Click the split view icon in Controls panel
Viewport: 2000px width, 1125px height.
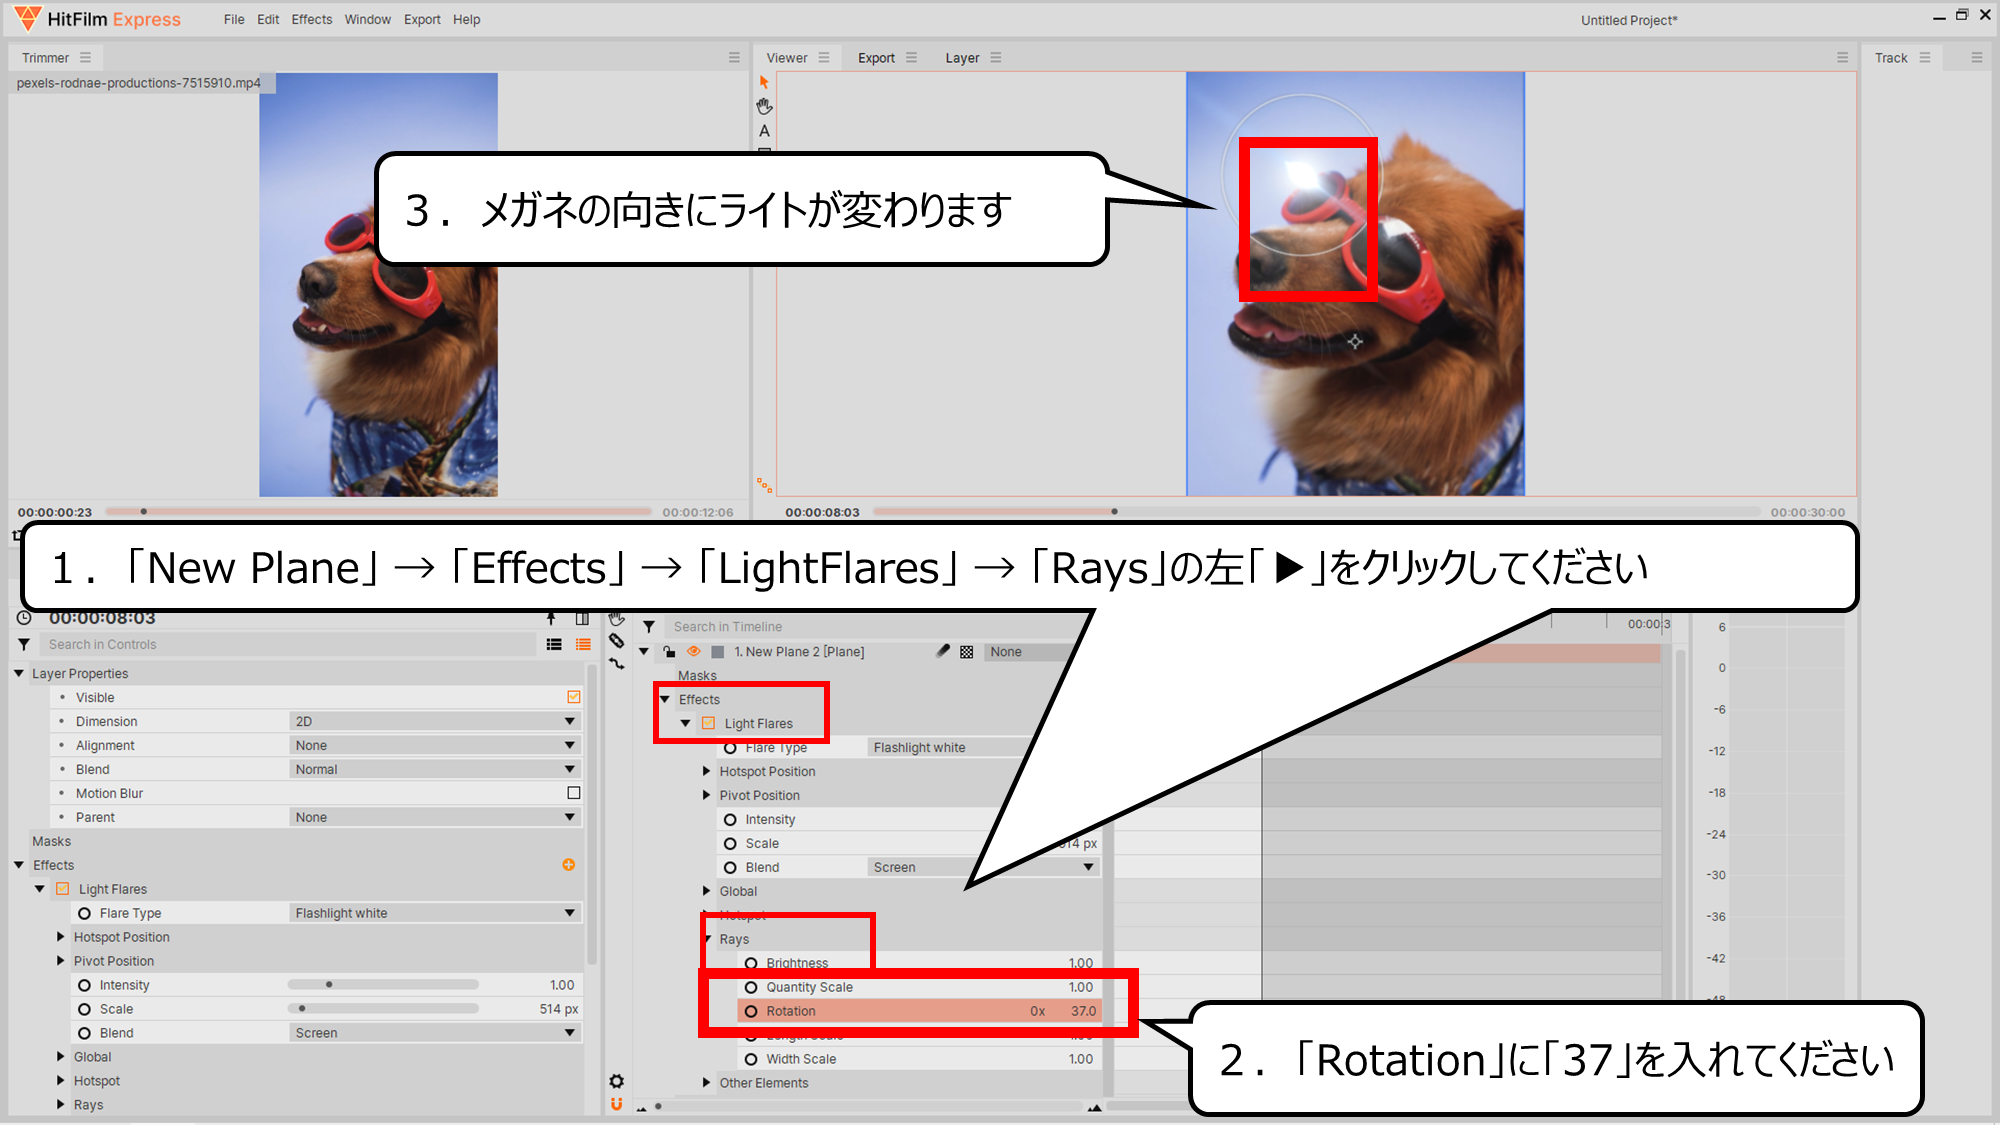582,619
